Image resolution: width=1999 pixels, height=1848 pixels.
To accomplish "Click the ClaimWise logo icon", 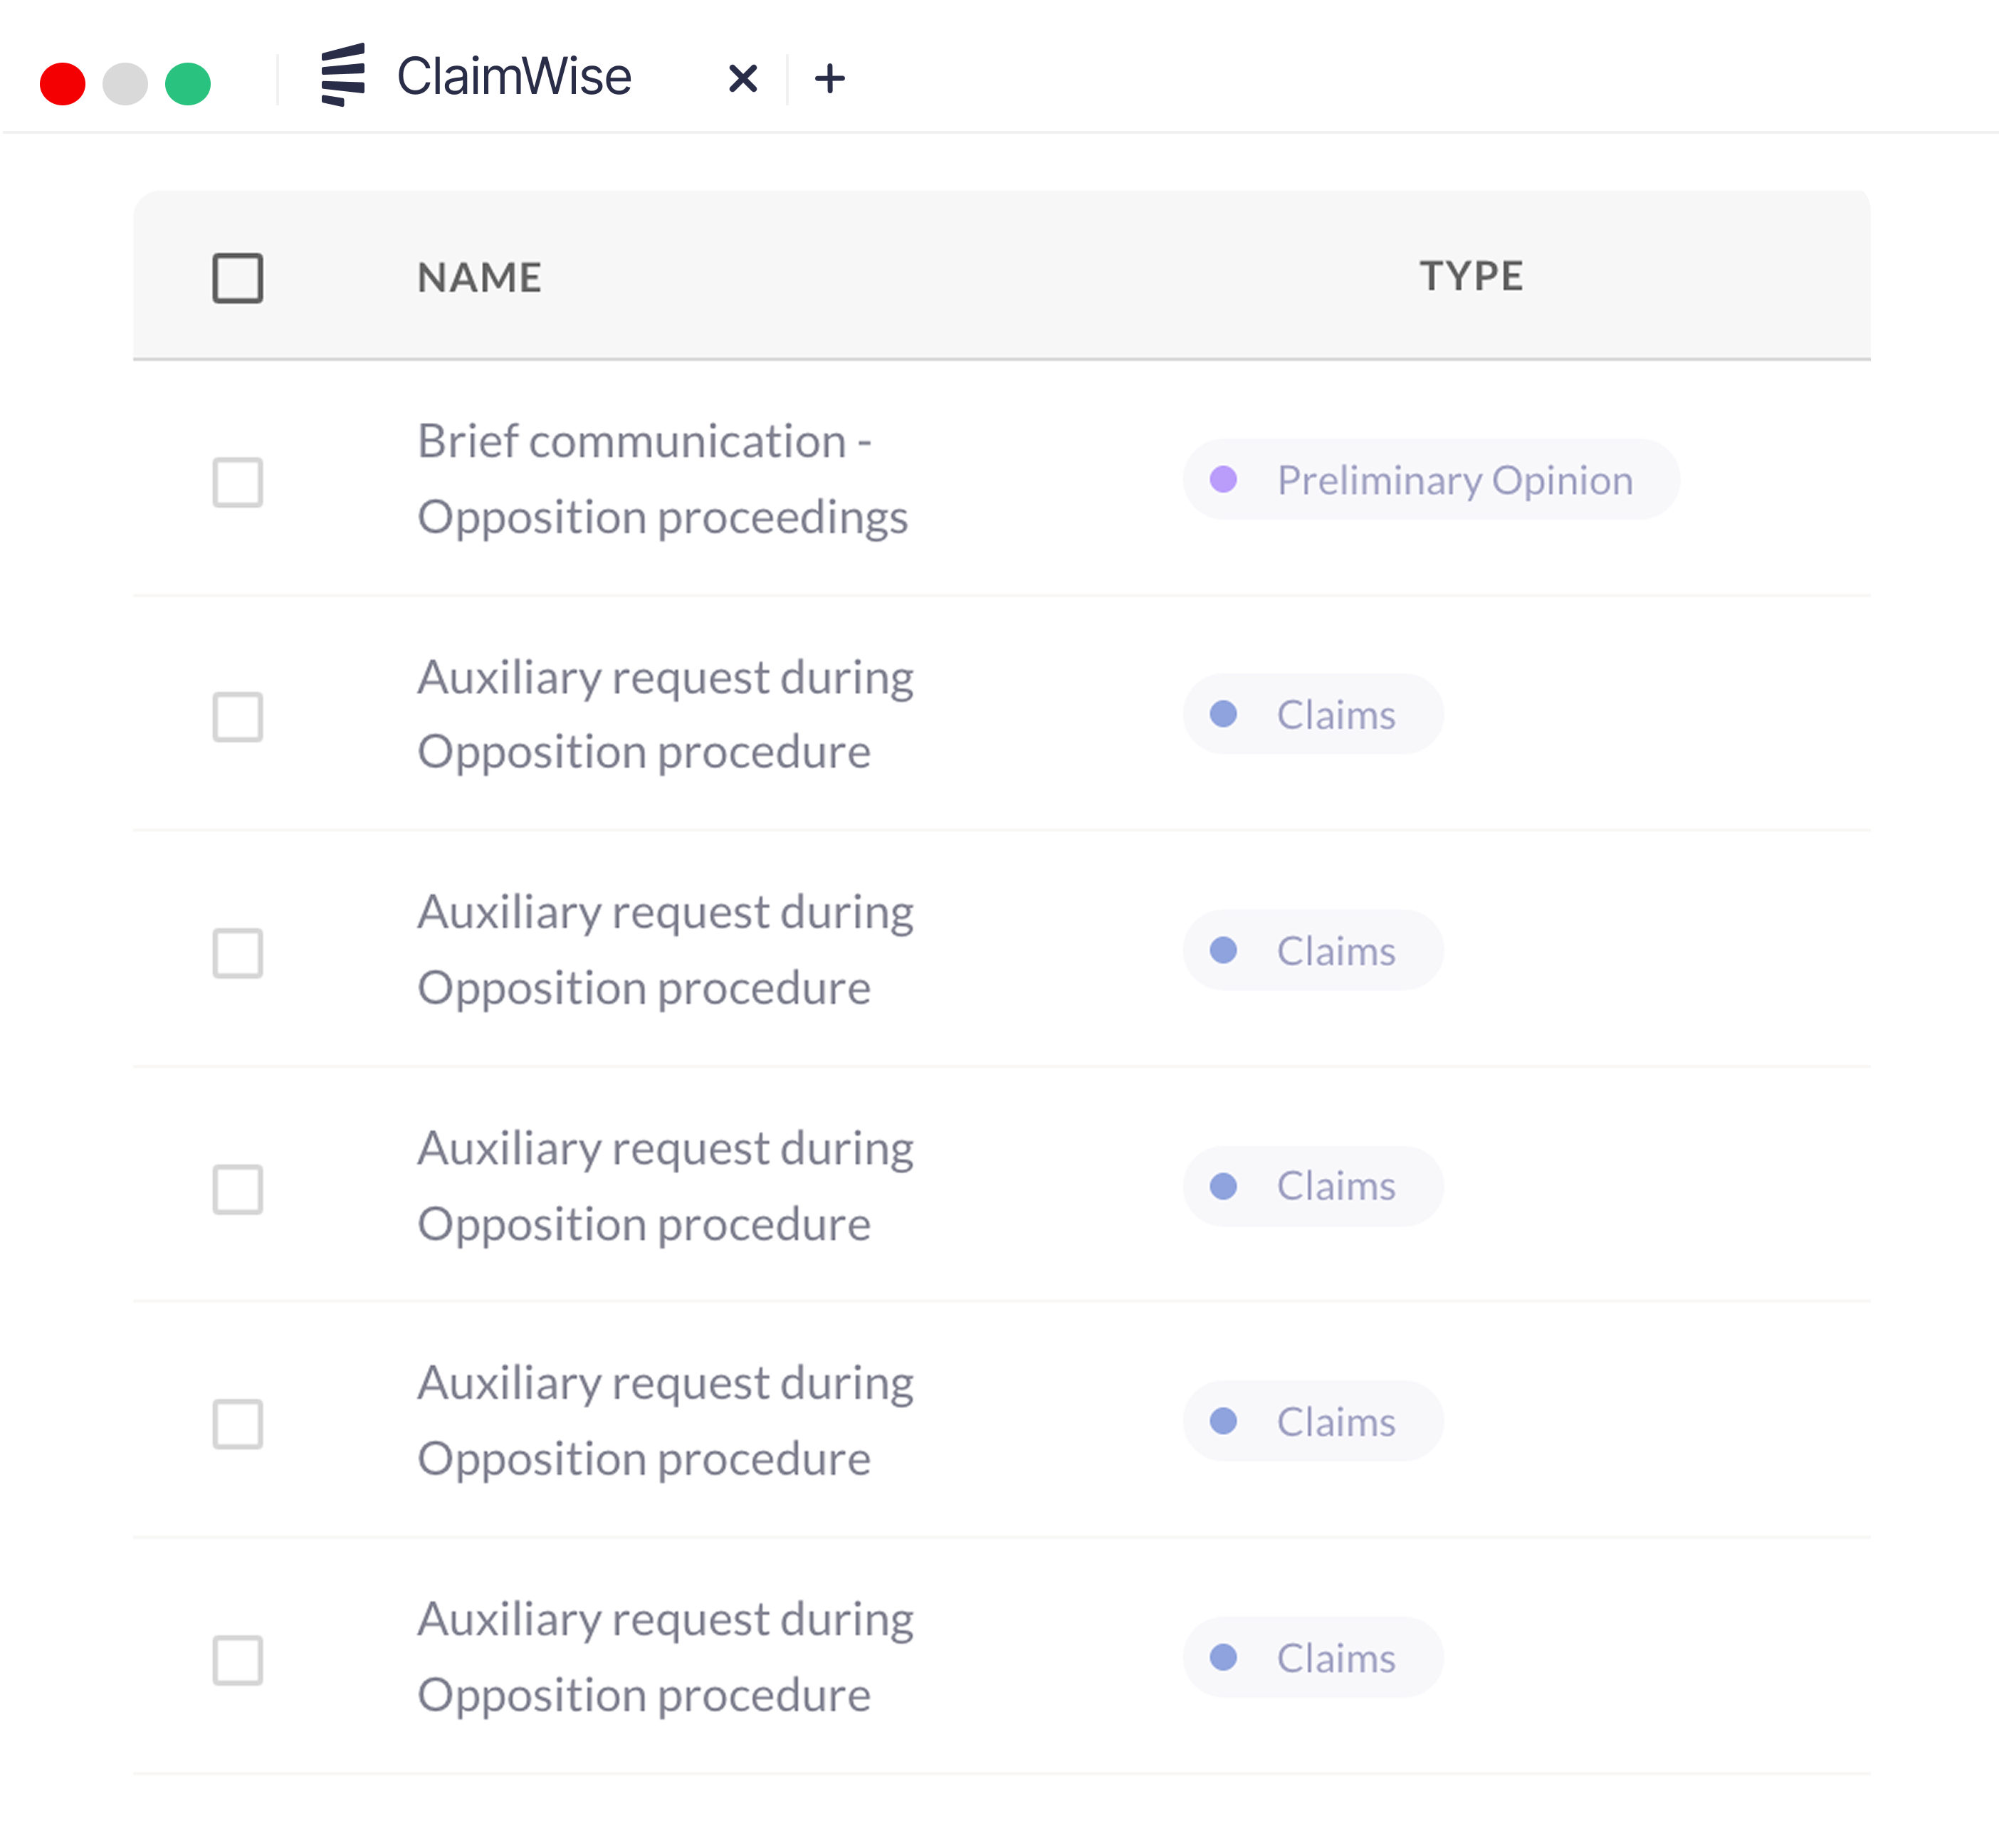I will [x=343, y=76].
